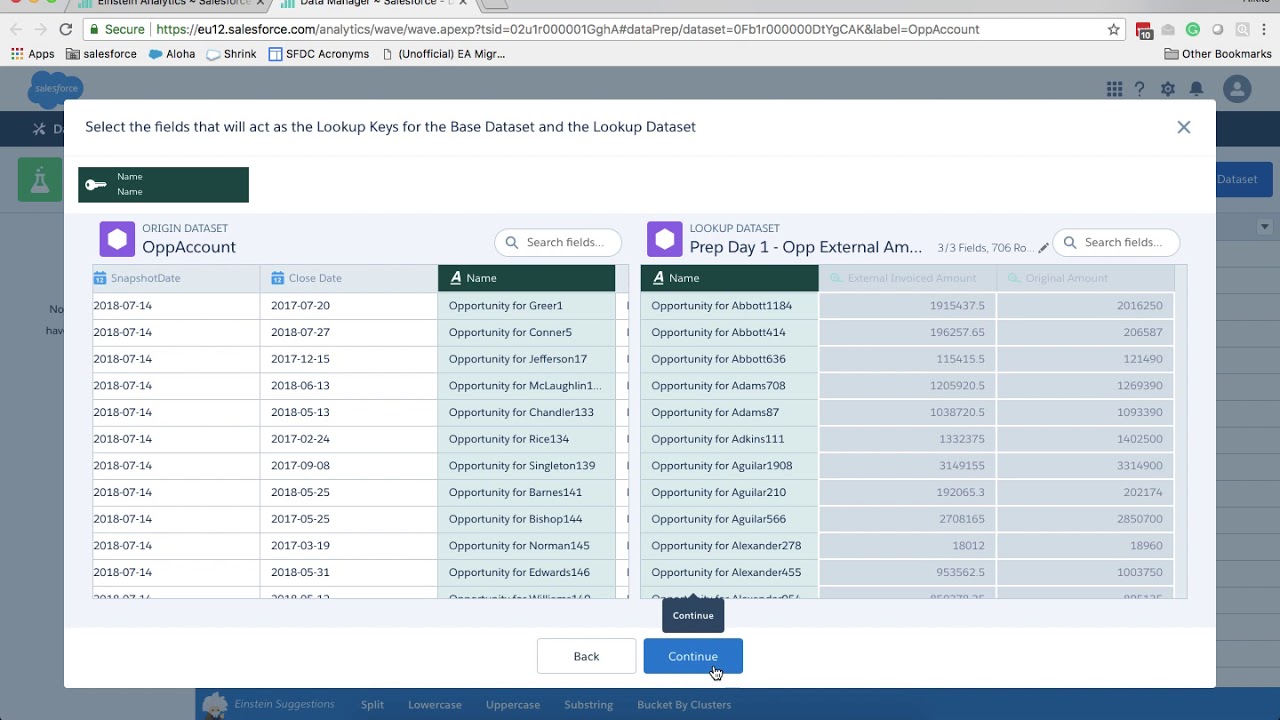
Task: Select the origin dataset Name column header
Action: click(526, 278)
